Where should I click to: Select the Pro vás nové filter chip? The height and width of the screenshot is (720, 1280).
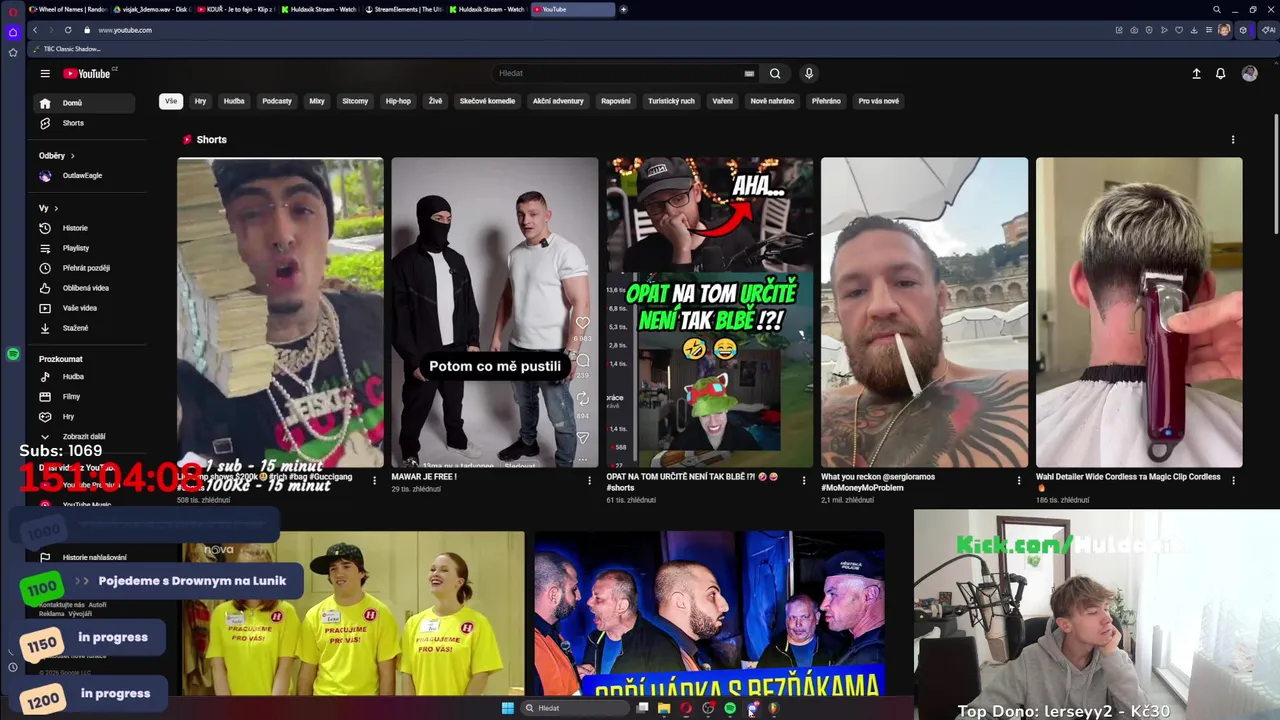tap(879, 101)
